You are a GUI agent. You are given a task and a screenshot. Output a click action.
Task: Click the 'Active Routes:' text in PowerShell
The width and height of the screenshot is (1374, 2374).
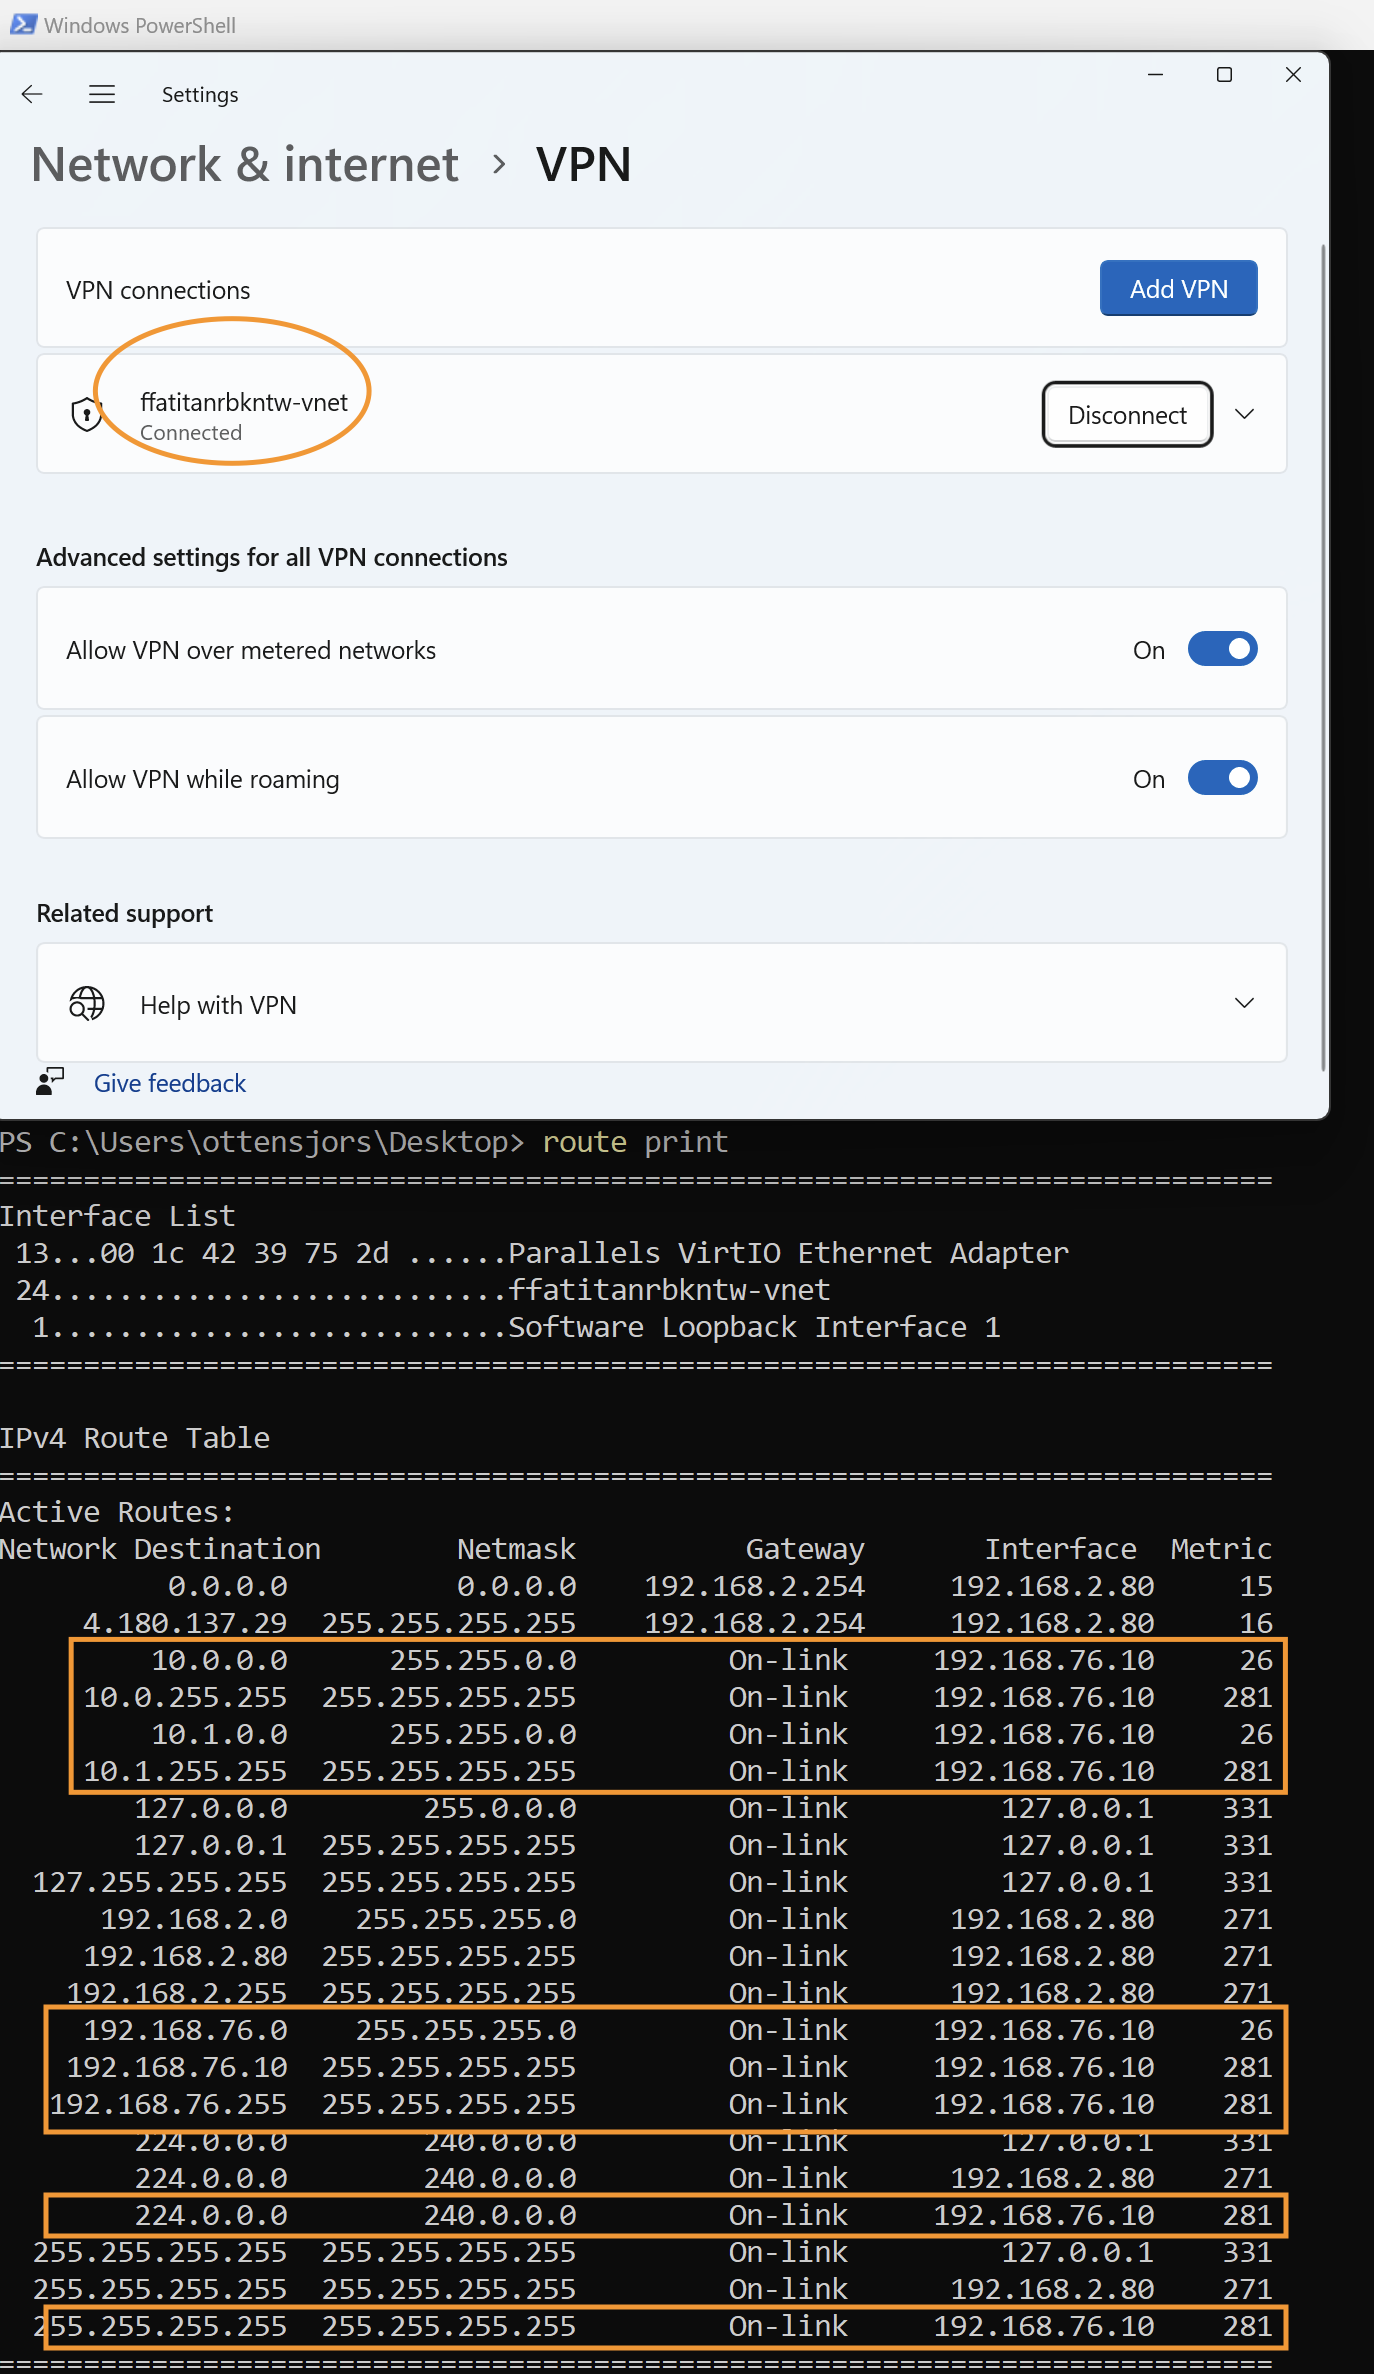point(117,1512)
